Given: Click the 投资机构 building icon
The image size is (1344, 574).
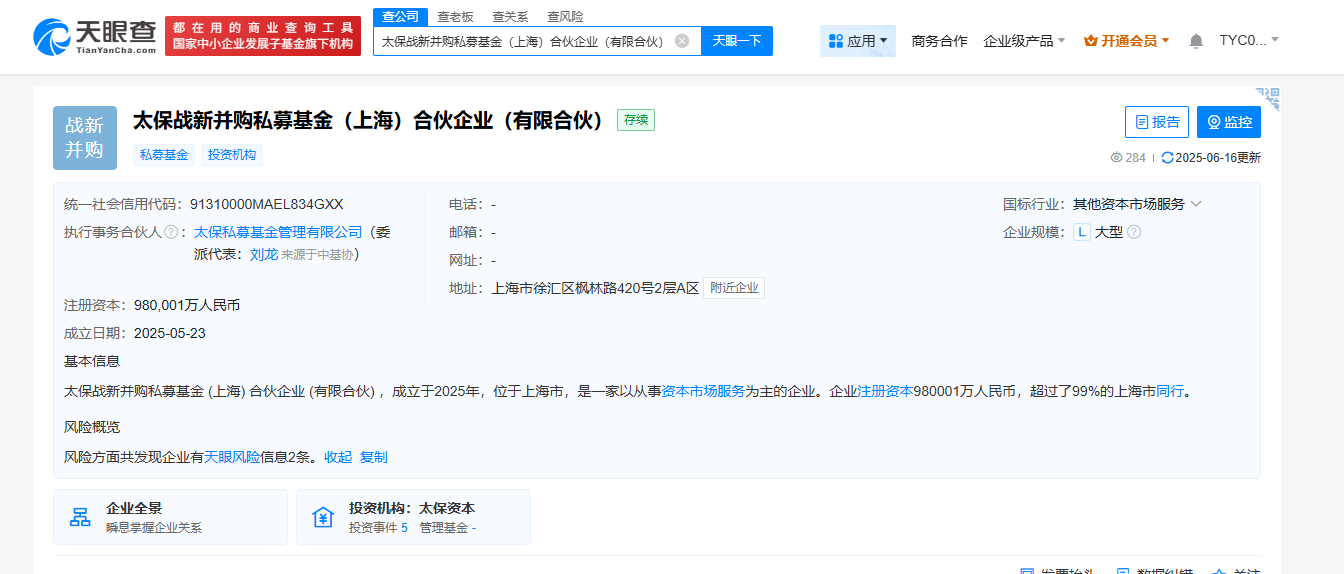Looking at the screenshot, I should pos(323,517).
